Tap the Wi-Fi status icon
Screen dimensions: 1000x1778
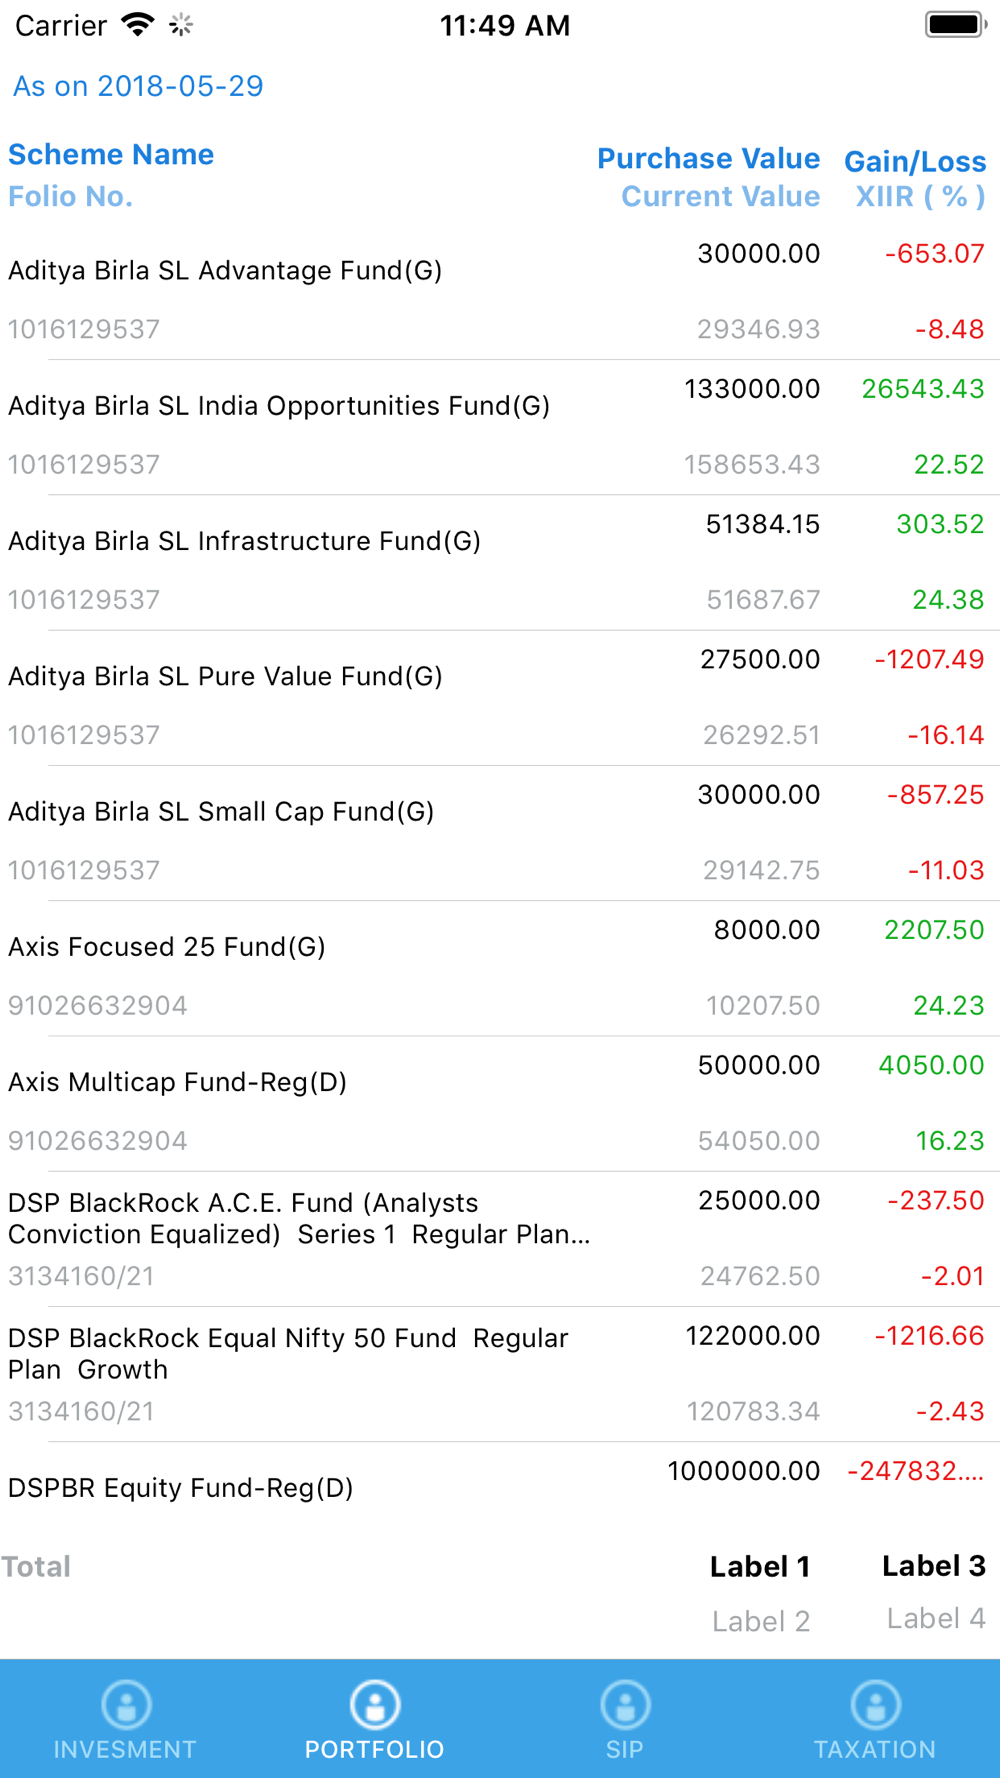[137, 25]
